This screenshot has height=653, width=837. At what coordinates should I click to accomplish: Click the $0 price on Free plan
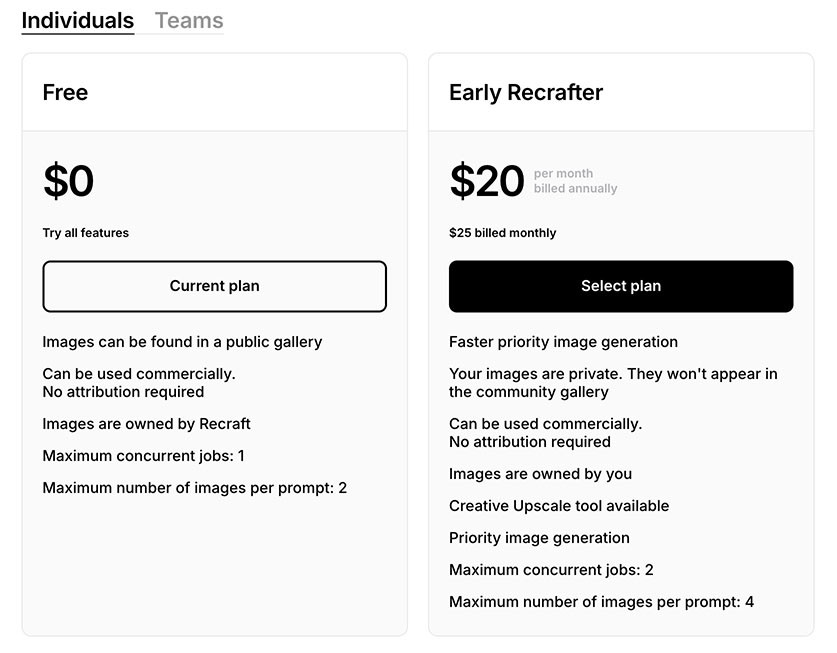point(68,182)
